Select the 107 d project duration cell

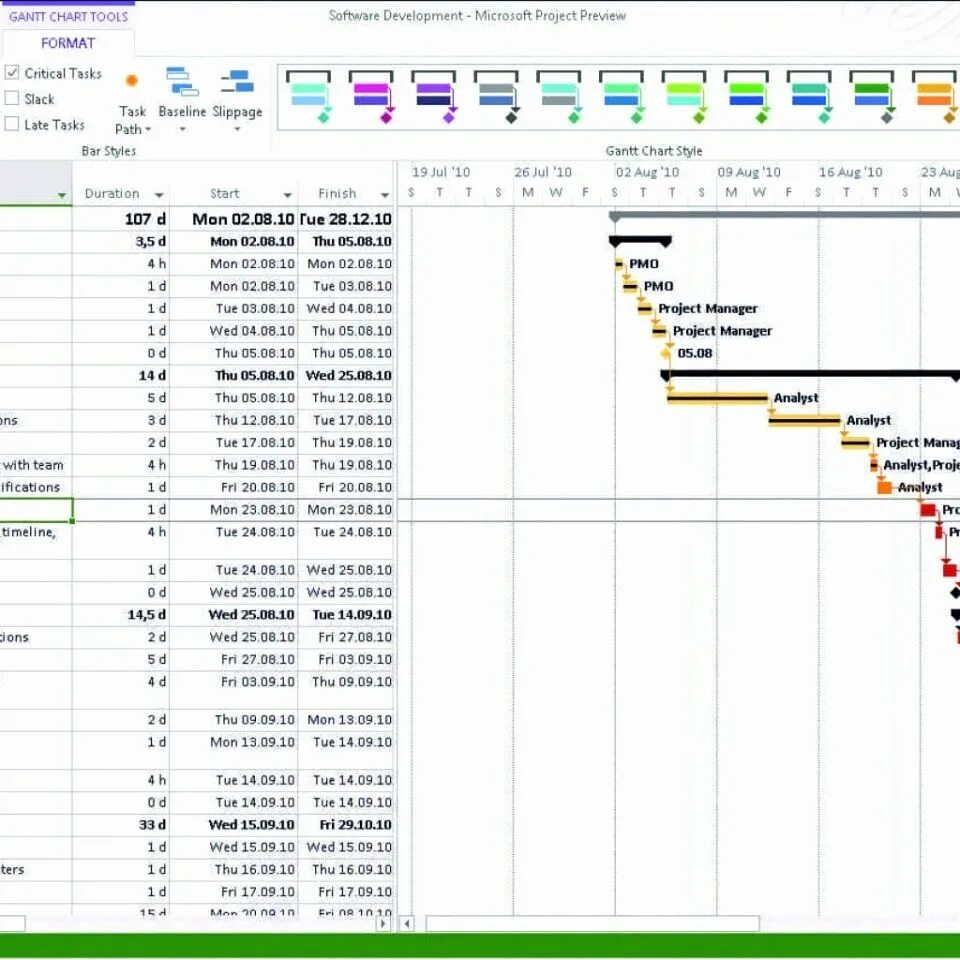click(121, 219)
